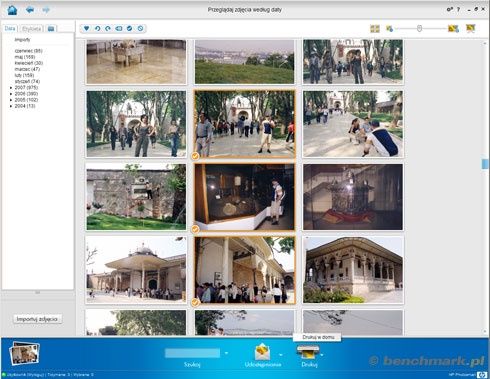The width and height of the screenshot is (490, 379).
Task: Assign a tag using the label icon
Action: [119, 28]
